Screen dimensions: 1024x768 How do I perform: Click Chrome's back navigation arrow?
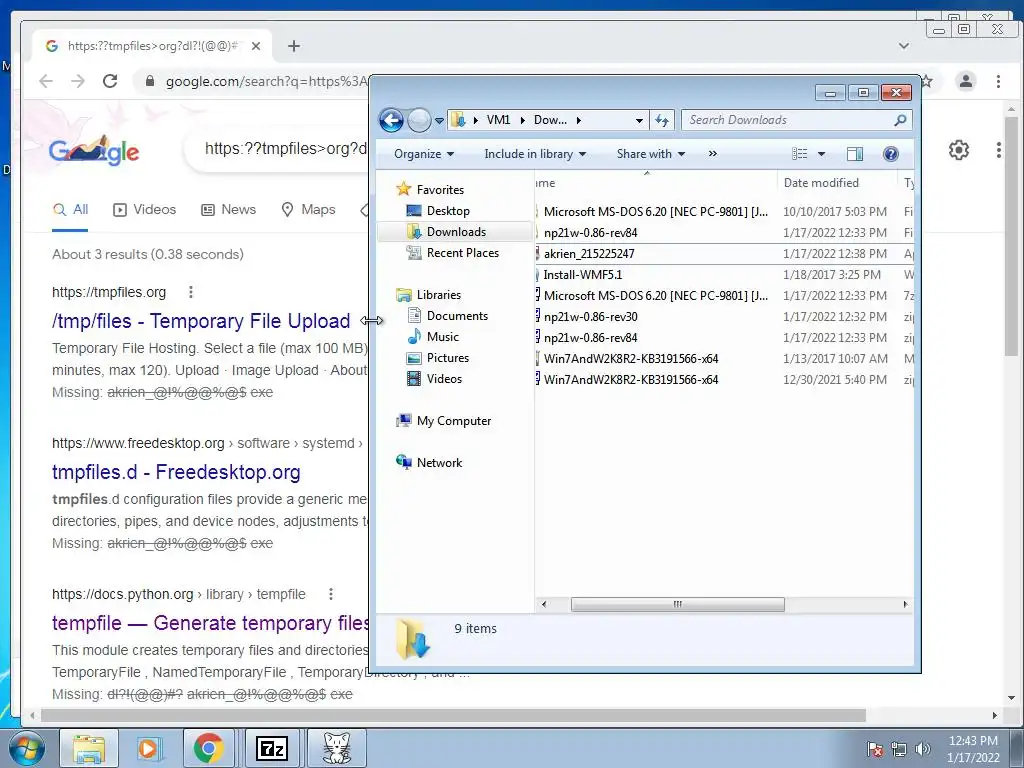click(46, 81)
